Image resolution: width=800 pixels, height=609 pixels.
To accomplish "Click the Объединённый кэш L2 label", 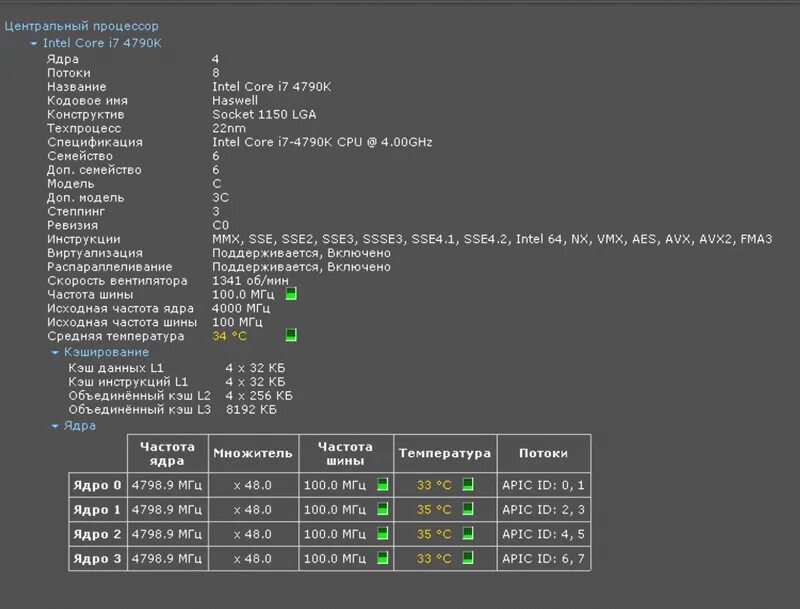I will pos(139,396).
